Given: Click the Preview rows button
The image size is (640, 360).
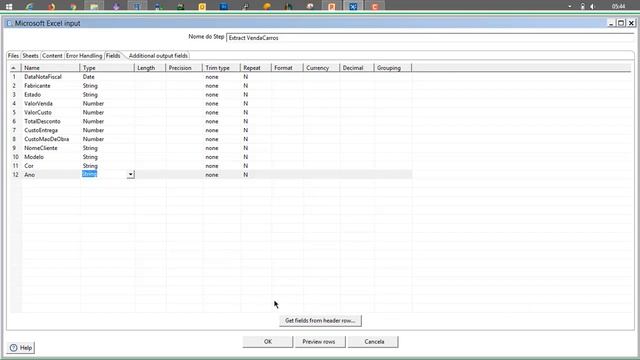Looking at the screenshot, I should tap(319, 342).
